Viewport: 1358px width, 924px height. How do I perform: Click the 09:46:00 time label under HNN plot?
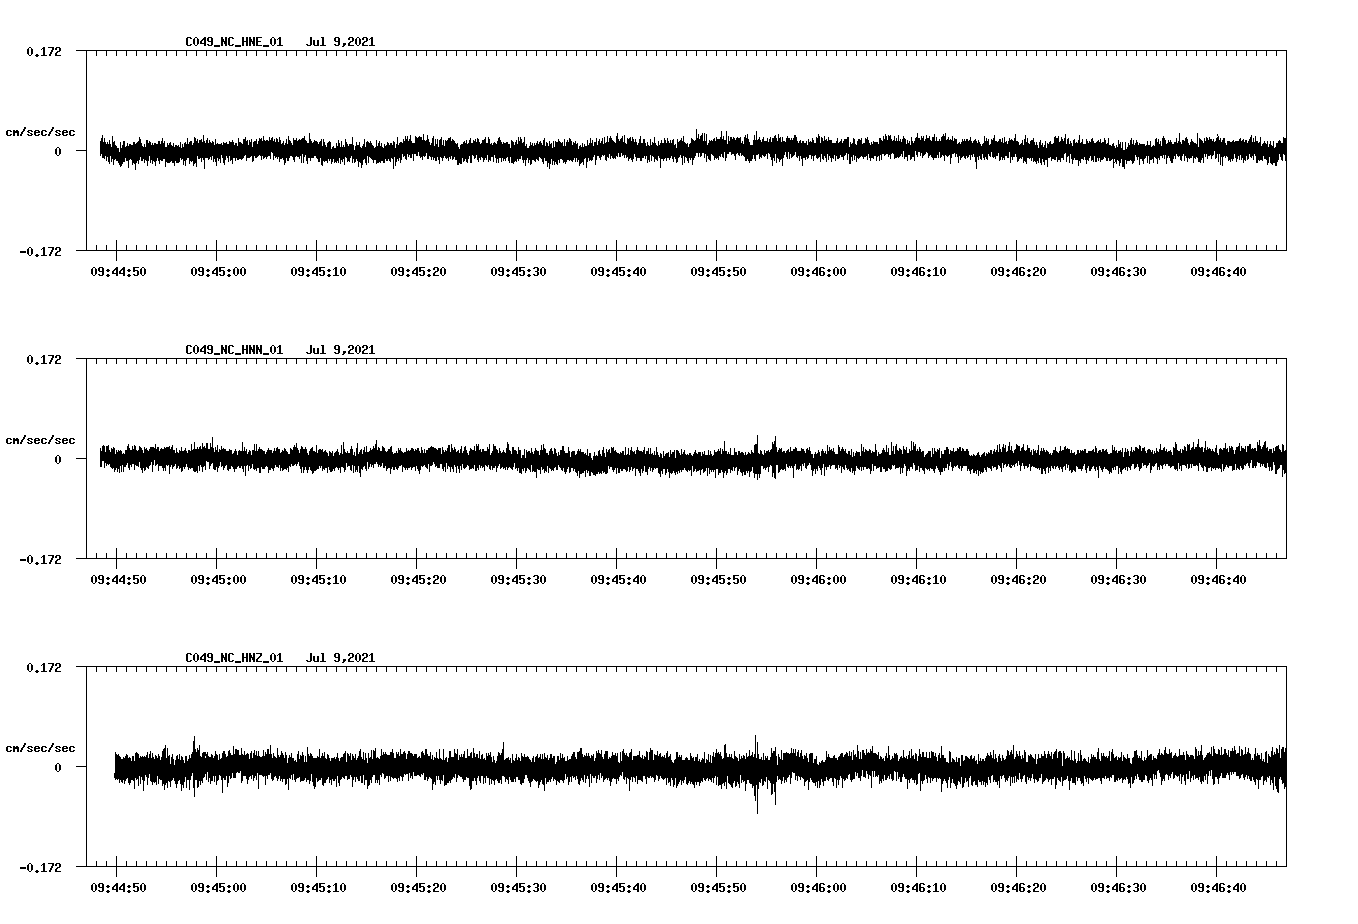tap(818, 580)
